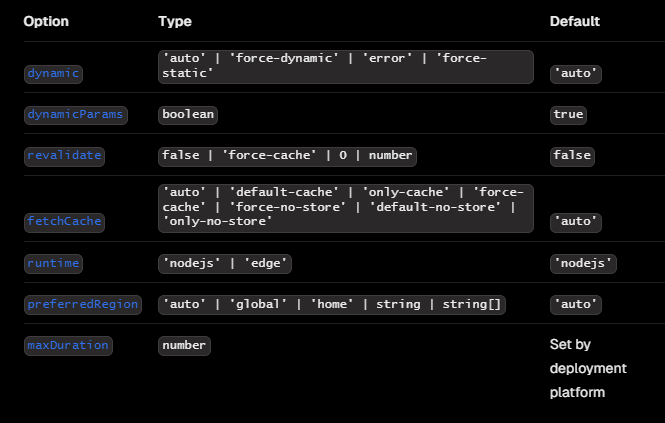Follow the revalidate option link

(64, 156)
